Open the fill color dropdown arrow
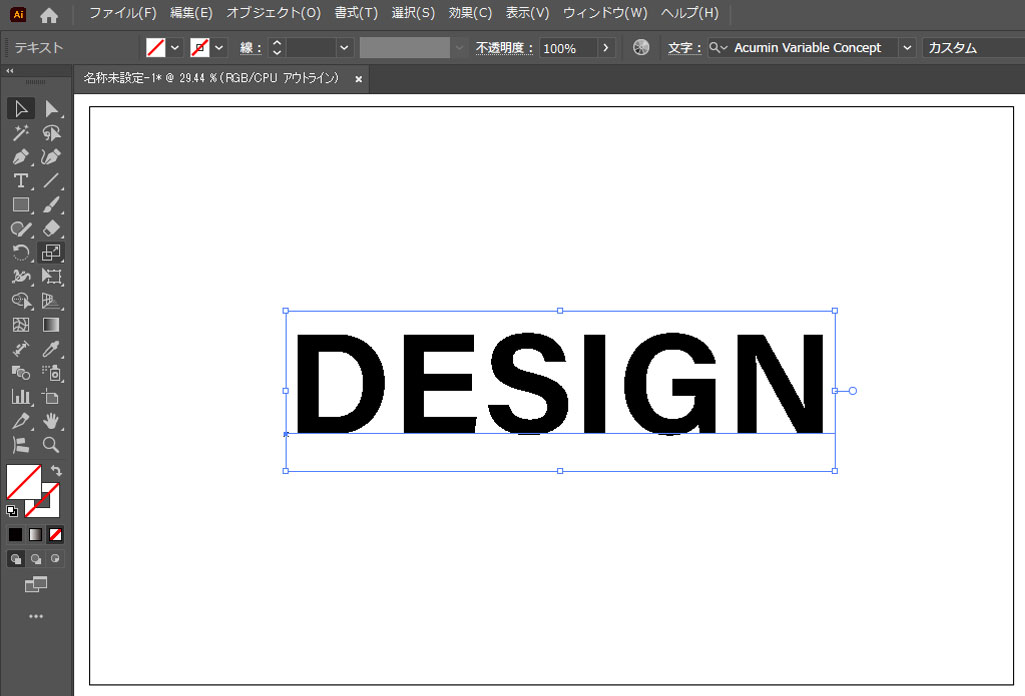This screenshot has height=696, width=1025. pyautogui.click(x=175, y=48)
